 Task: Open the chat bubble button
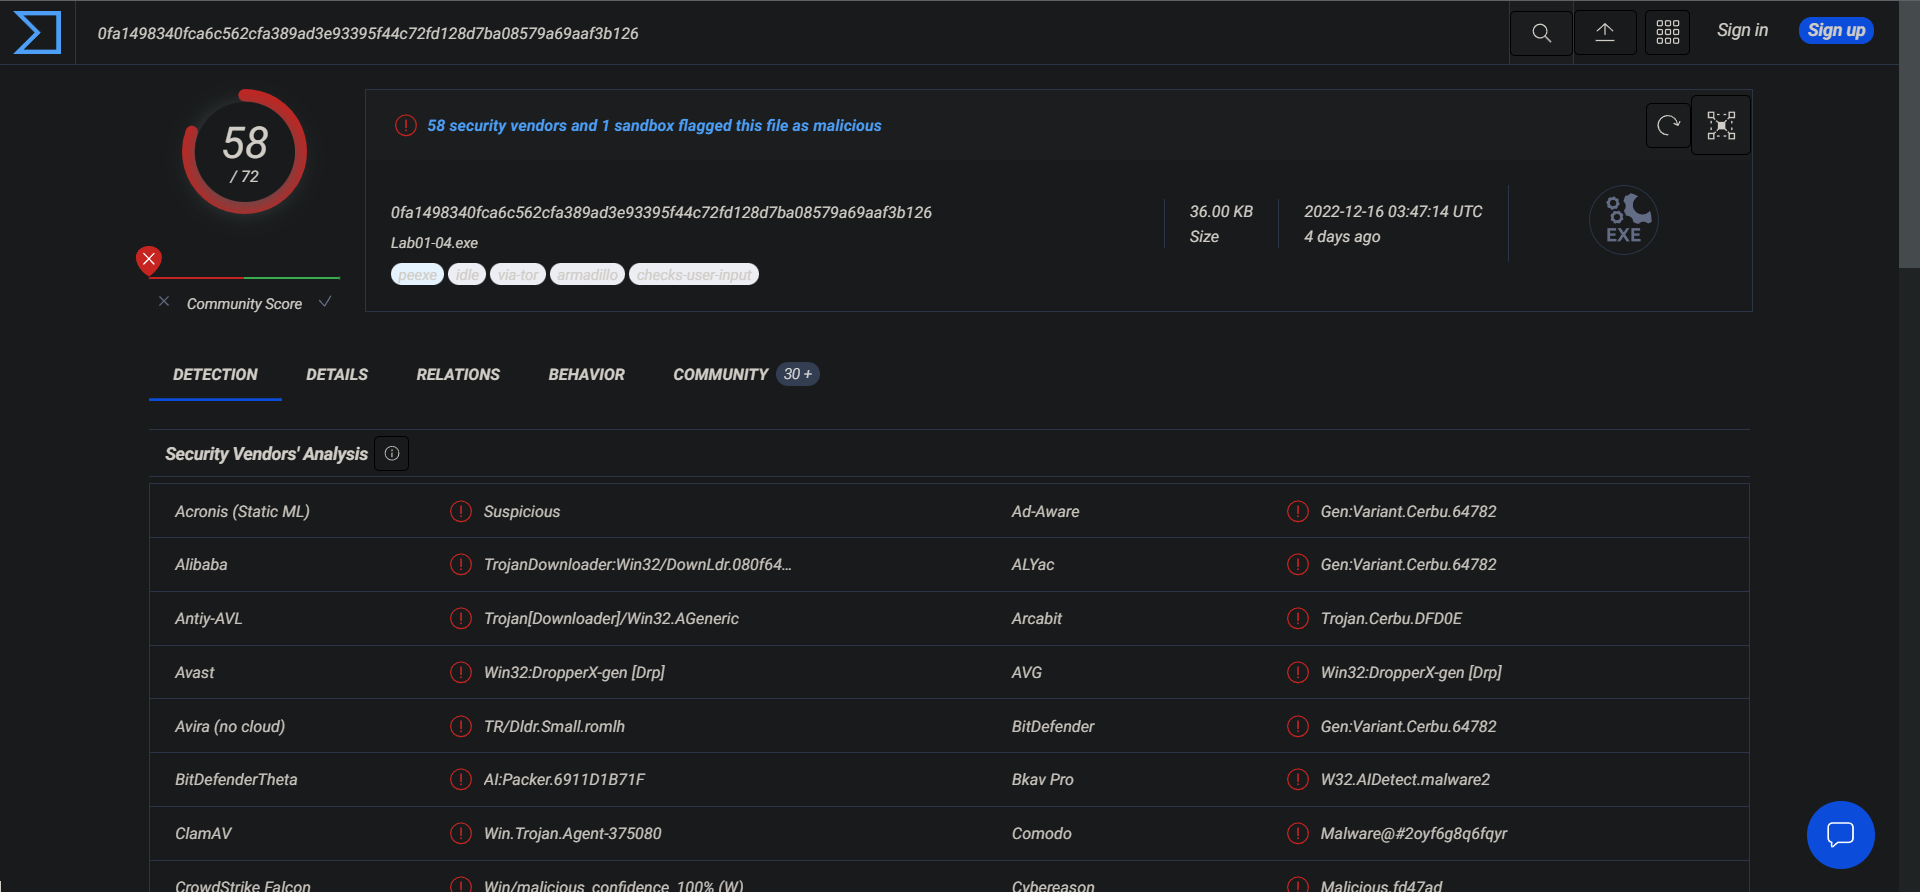(x=1841, y=835)
